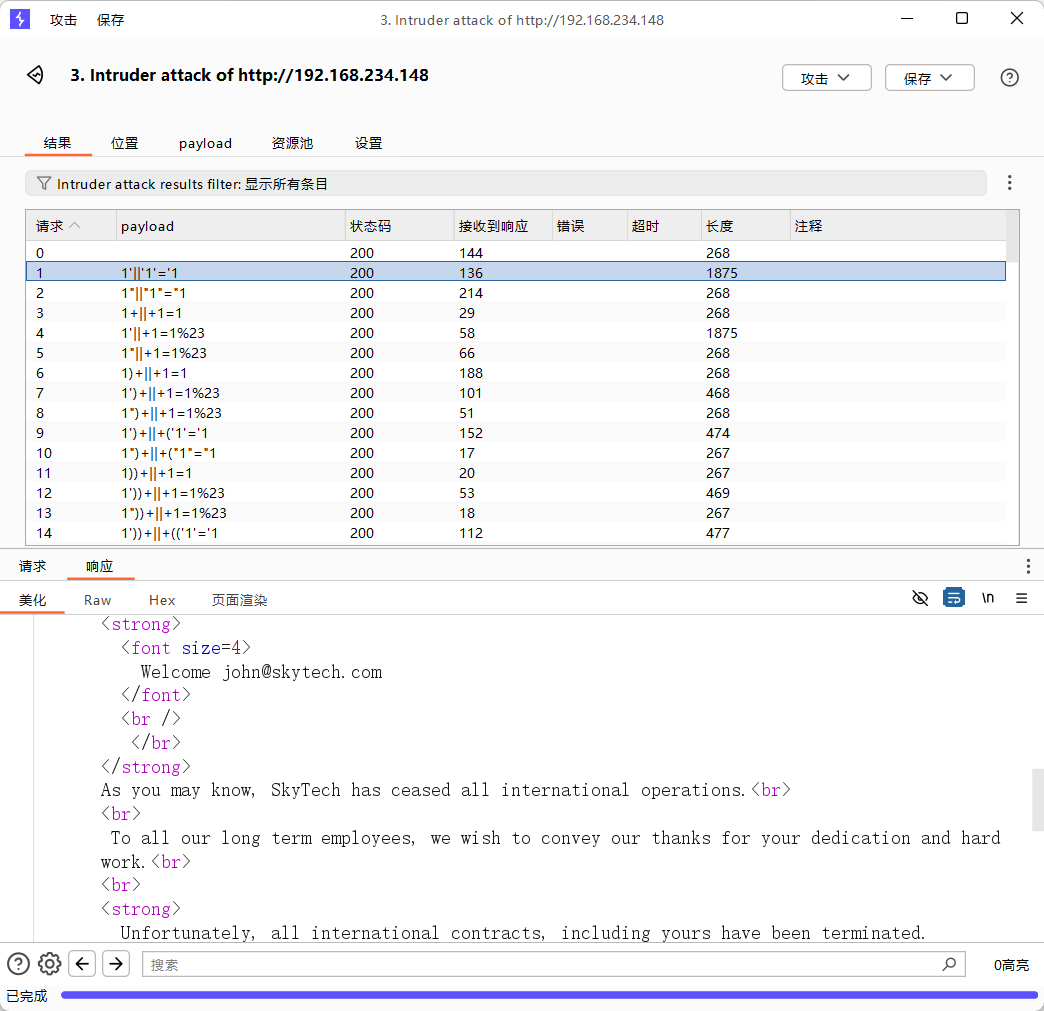This screenshot has height=1011, width=1044.
Task: Select the 美化 view tab
Action: [x=33, y=599]
